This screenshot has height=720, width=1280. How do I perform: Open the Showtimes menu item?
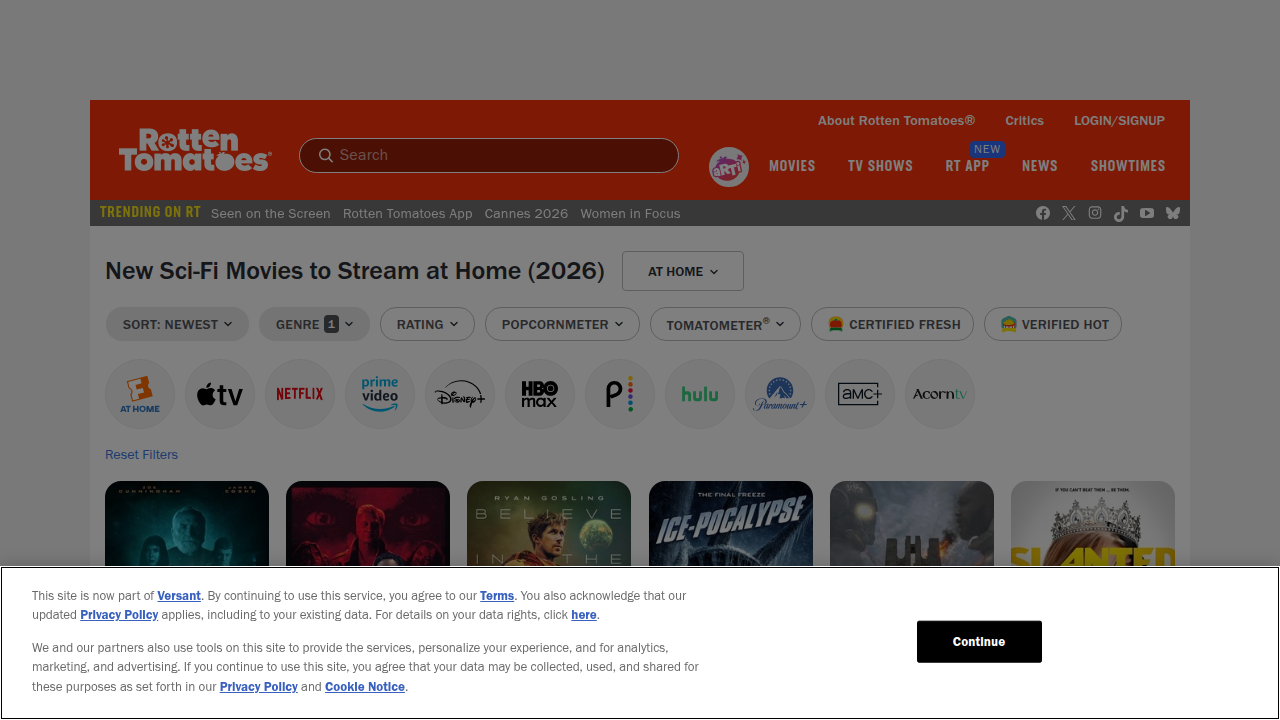(1128, 166)
